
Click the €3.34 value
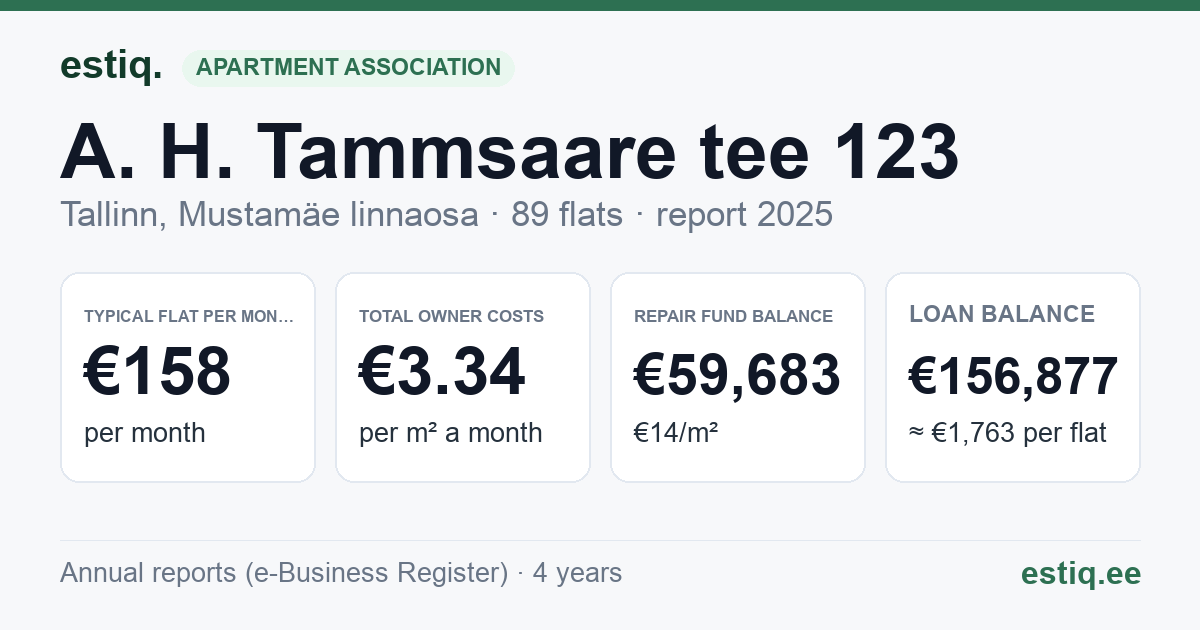[442, 372]
